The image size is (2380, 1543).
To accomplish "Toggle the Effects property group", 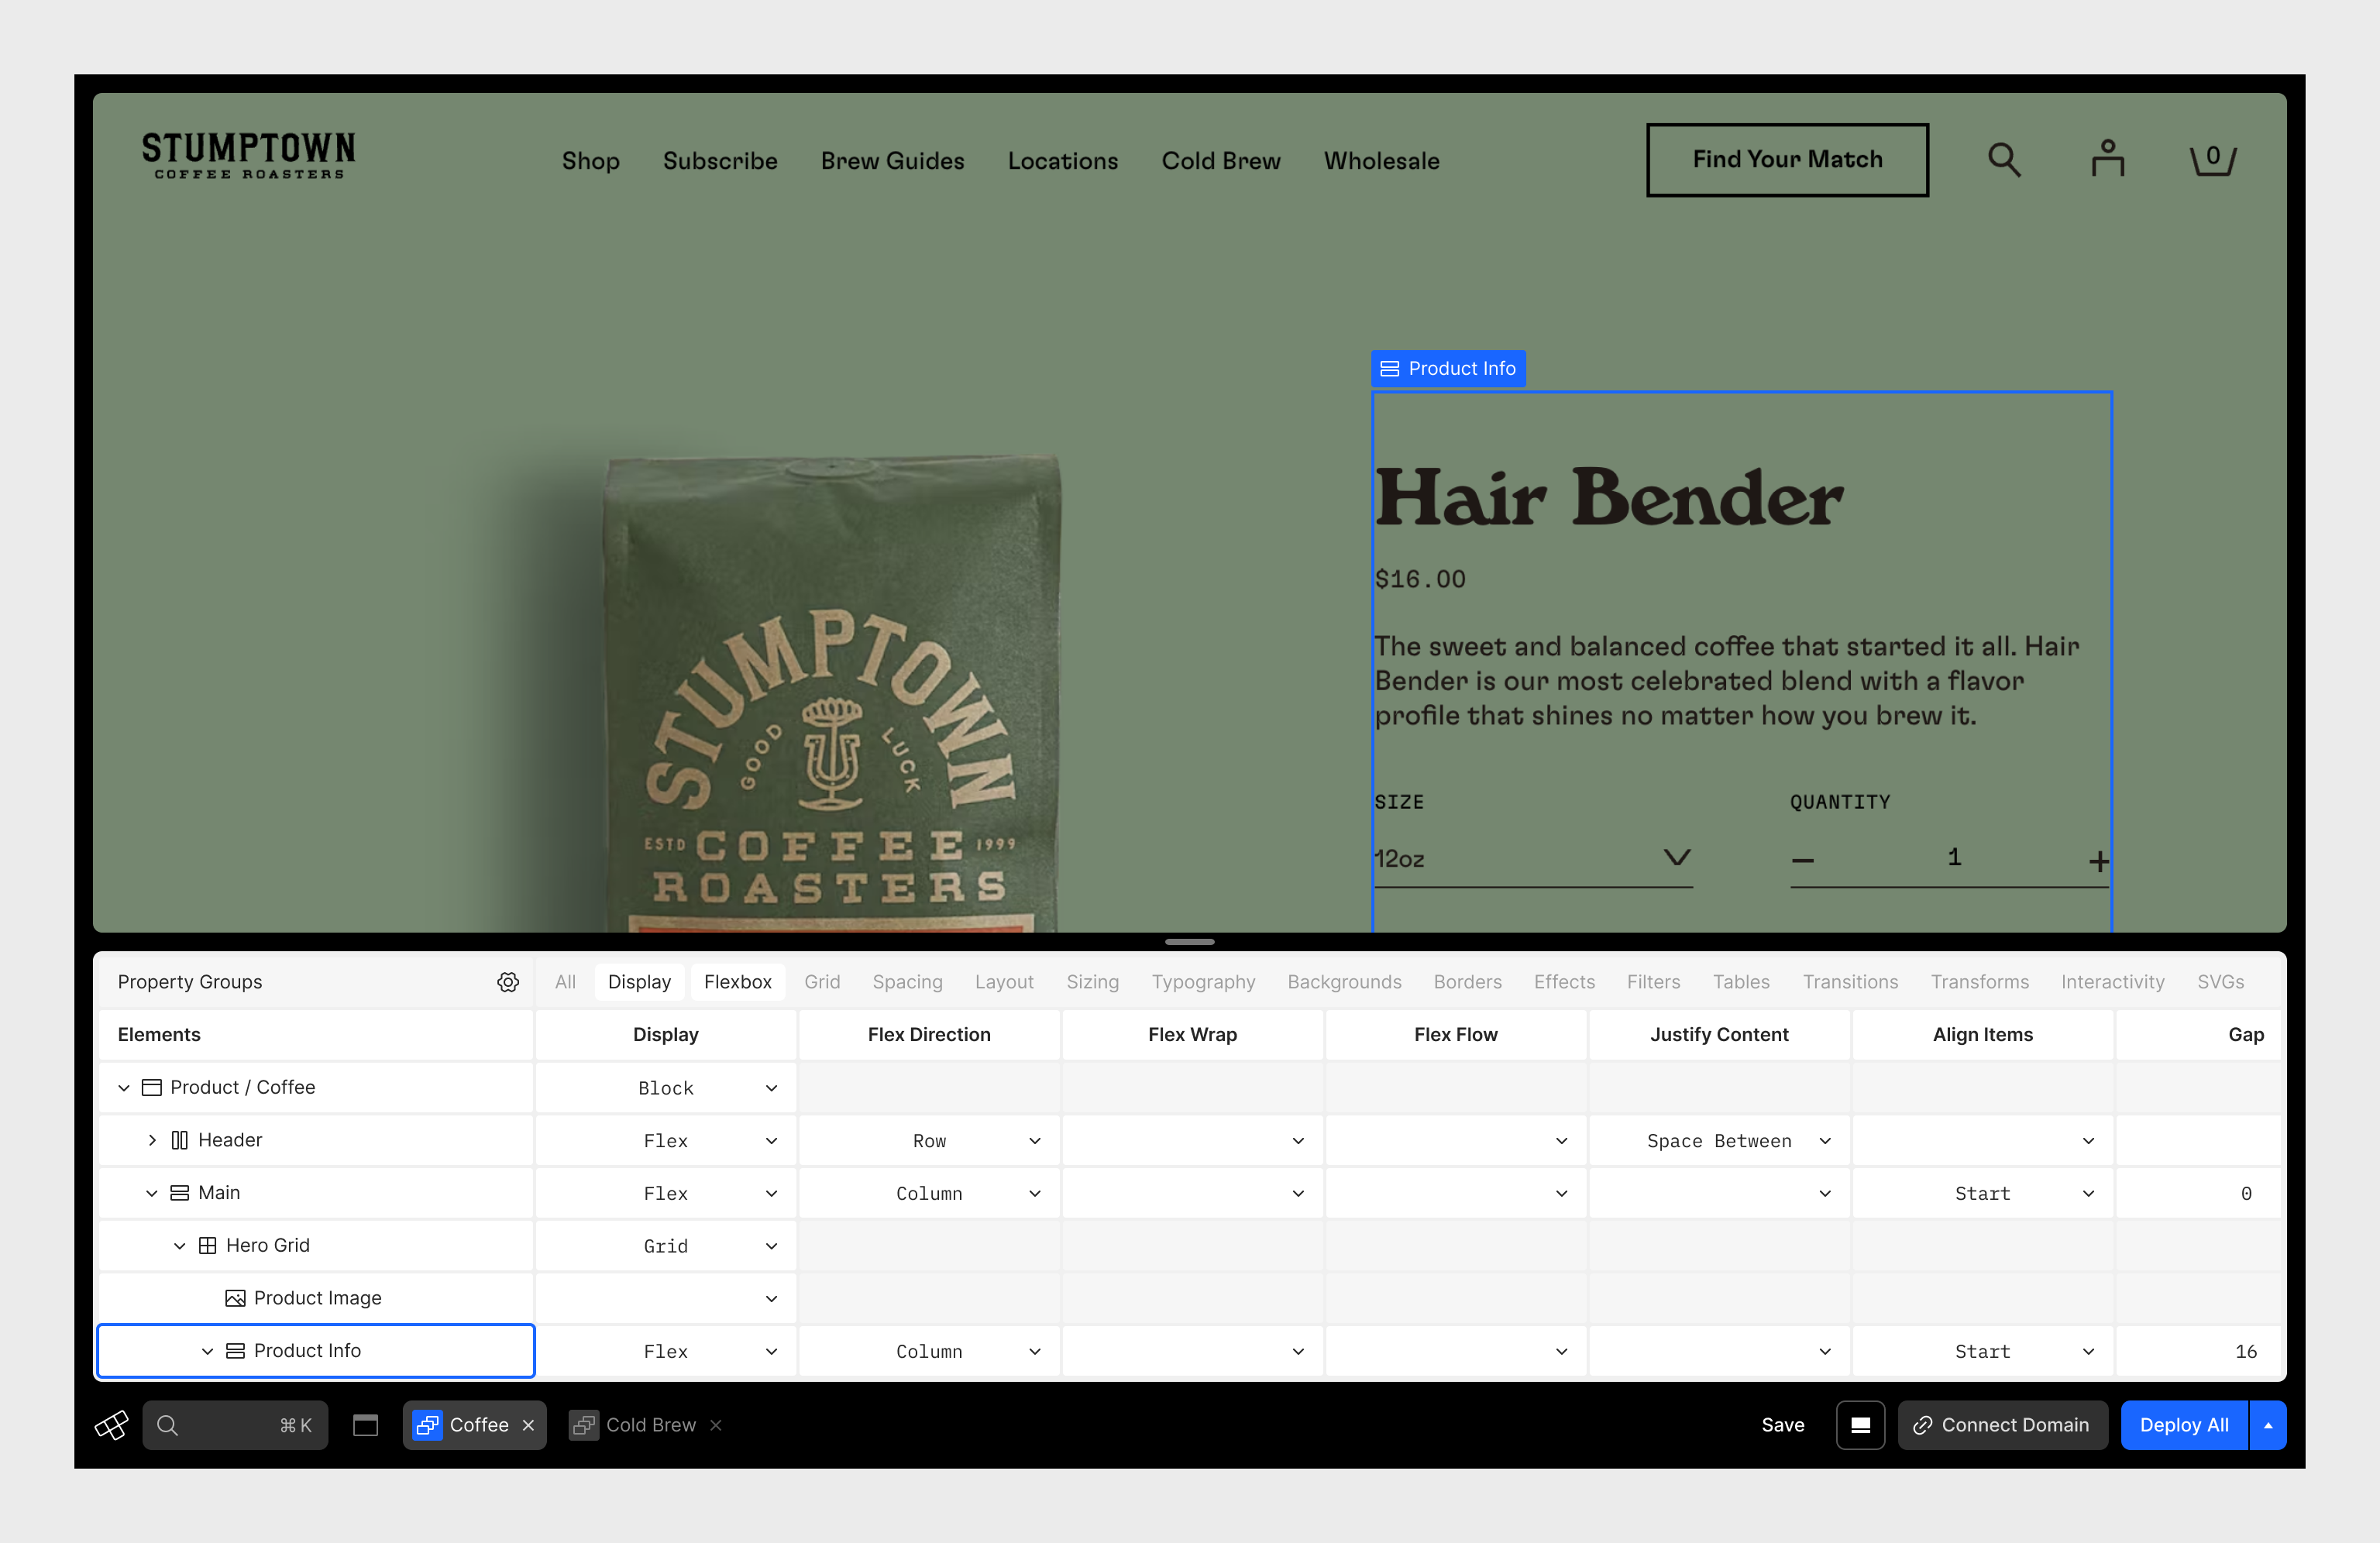I will tap(1564, 982).
